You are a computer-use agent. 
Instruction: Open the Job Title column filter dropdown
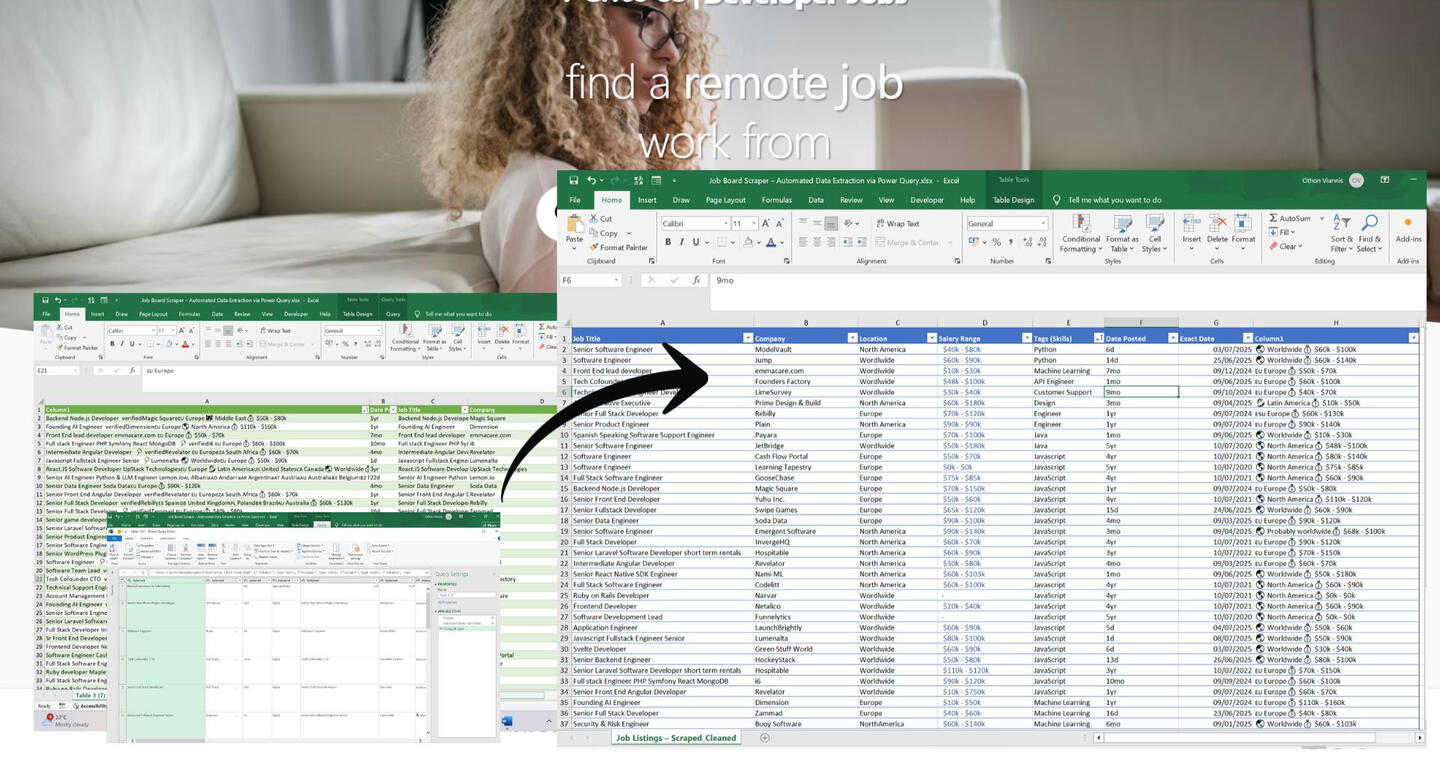[x=748, y=337]
